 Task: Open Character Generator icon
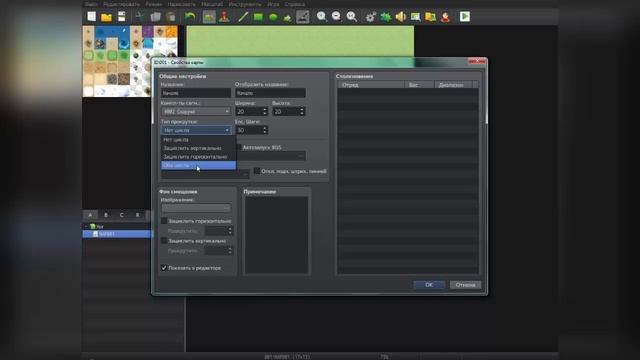(x=445, y=17)
